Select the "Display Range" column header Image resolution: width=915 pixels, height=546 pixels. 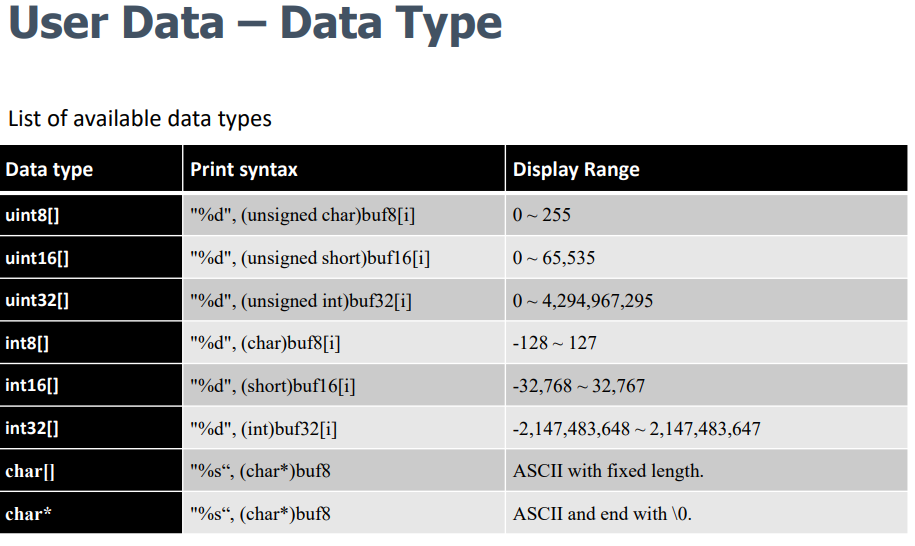pyautogui.click(x=576, y=170)
